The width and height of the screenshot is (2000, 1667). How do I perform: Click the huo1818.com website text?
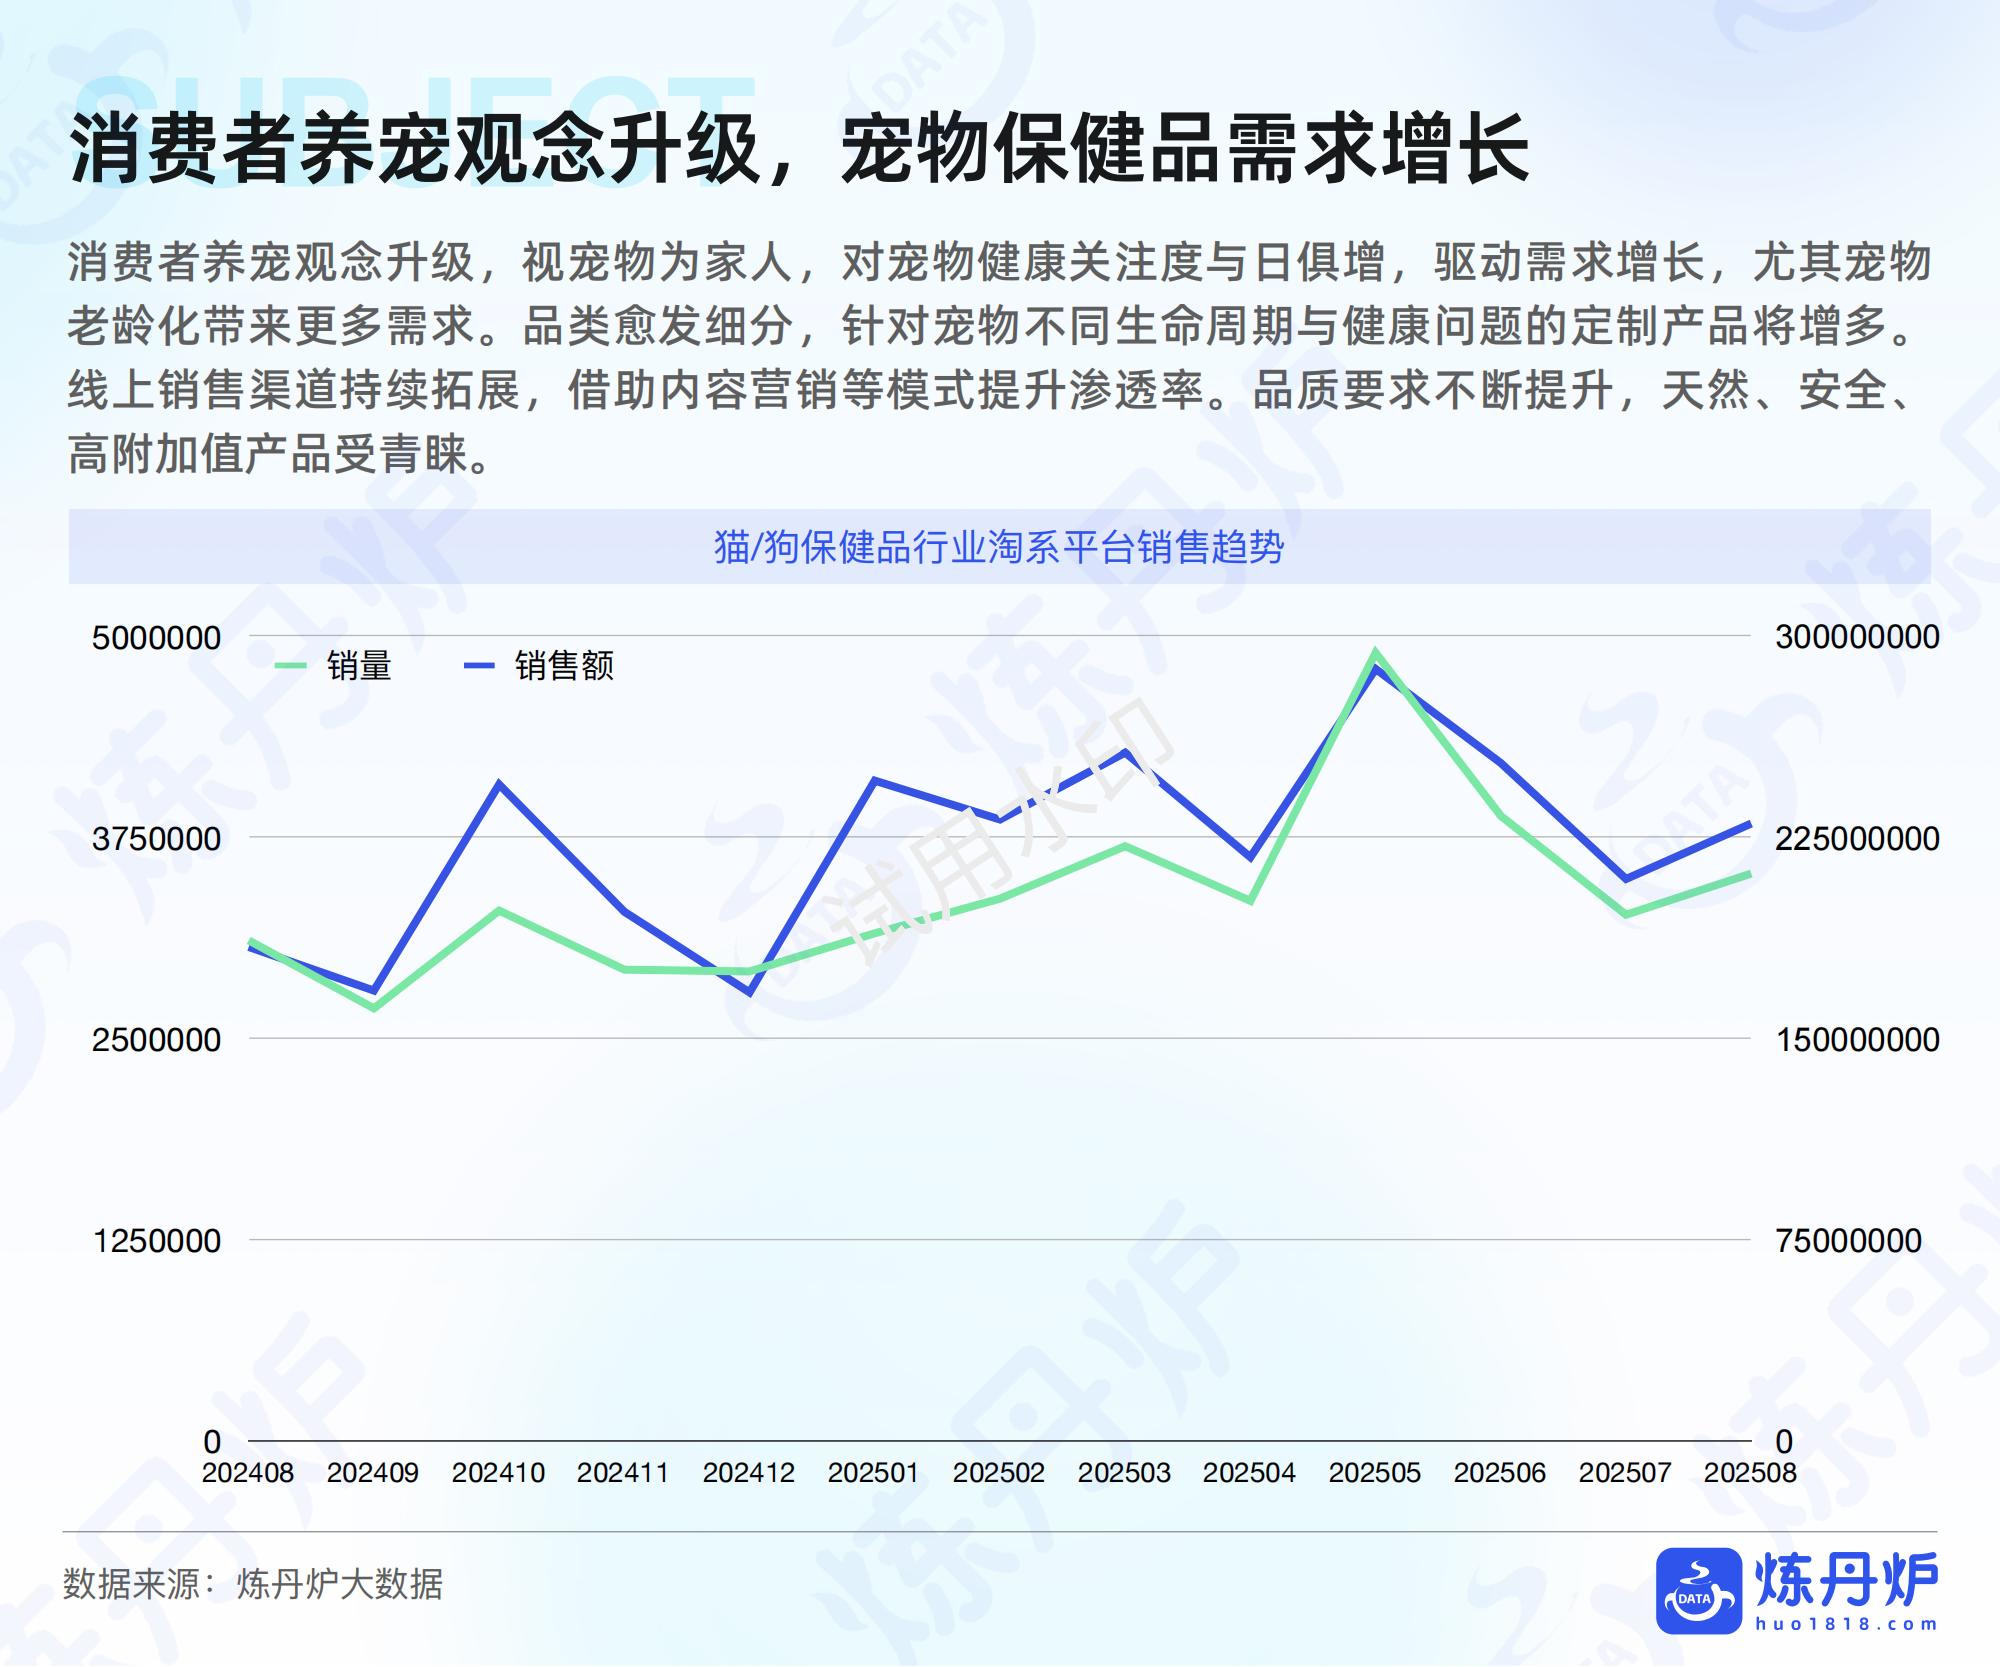[x=1846, y=1625]
